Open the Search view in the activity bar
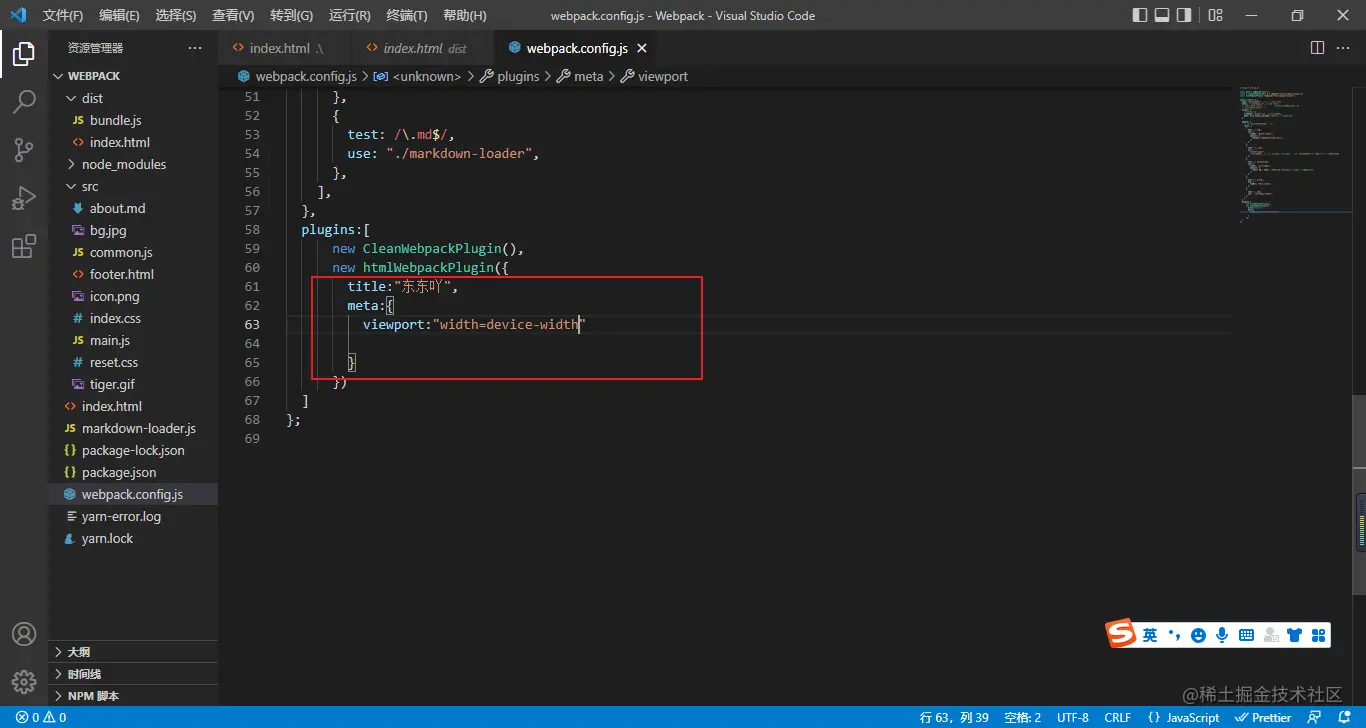Image resolution: width=1366 pixels, height=728 pixels. click(x=24, y=102)
